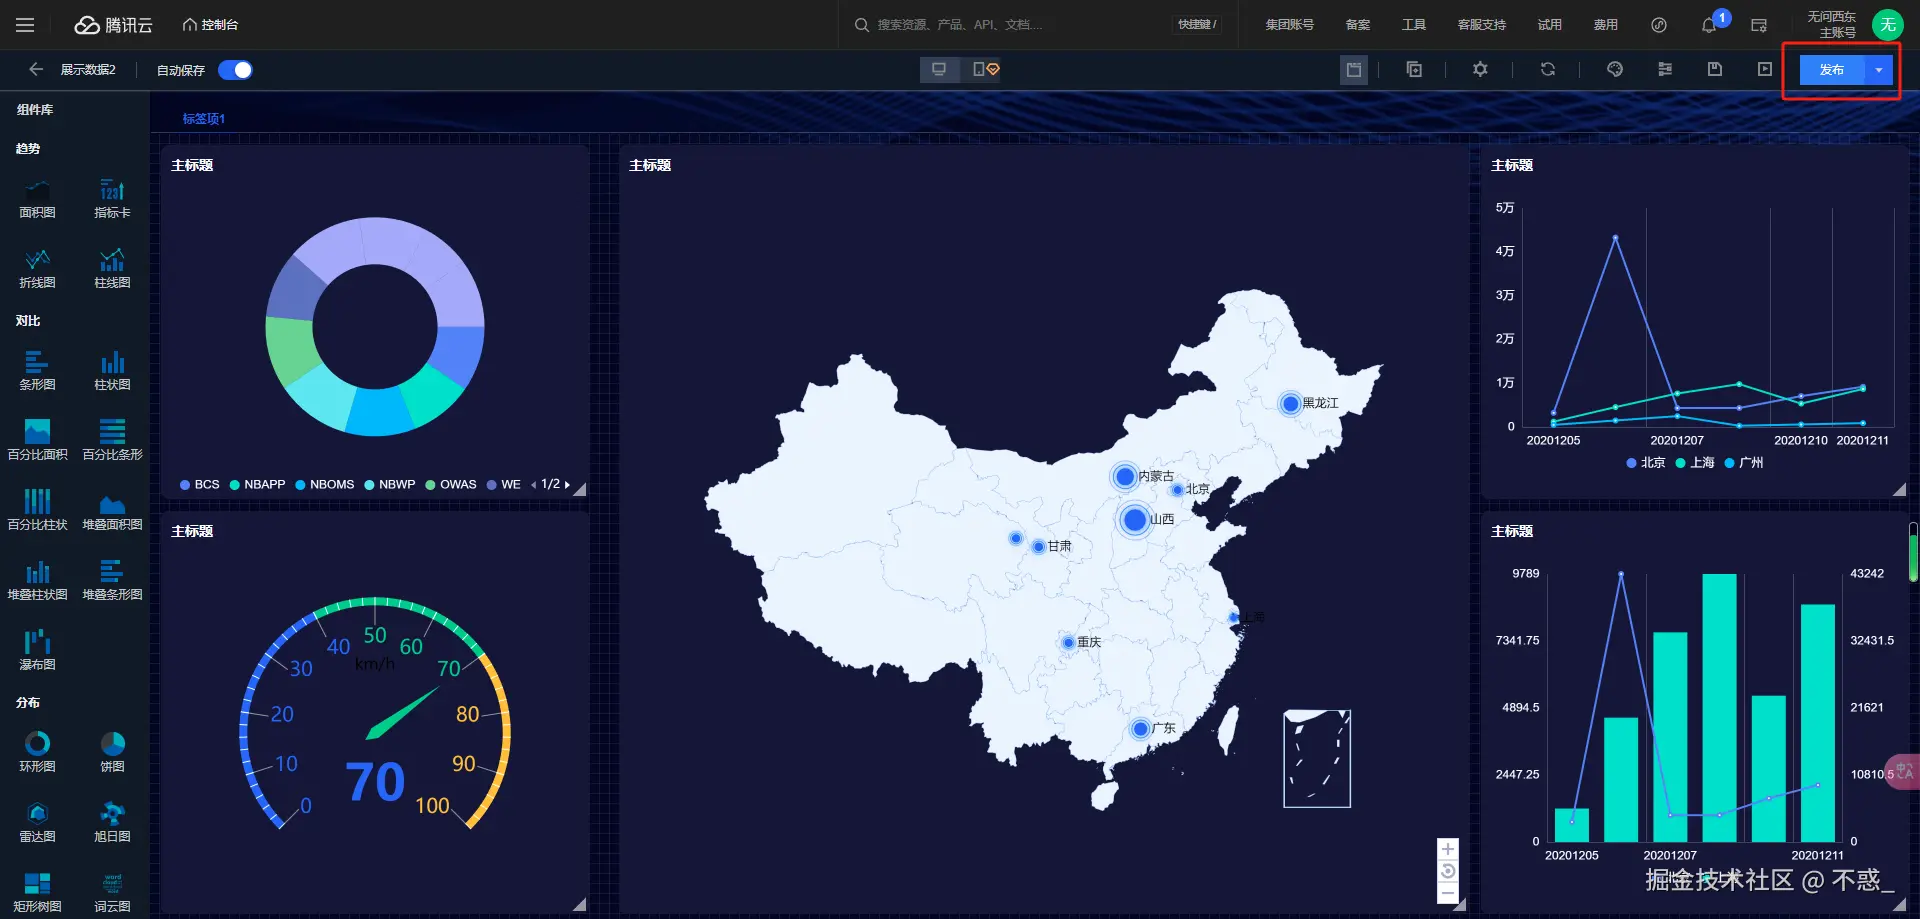Open settings gear in editor toolbar
The width and height of the screenshot is (1920, 919).
point(1480,69)
